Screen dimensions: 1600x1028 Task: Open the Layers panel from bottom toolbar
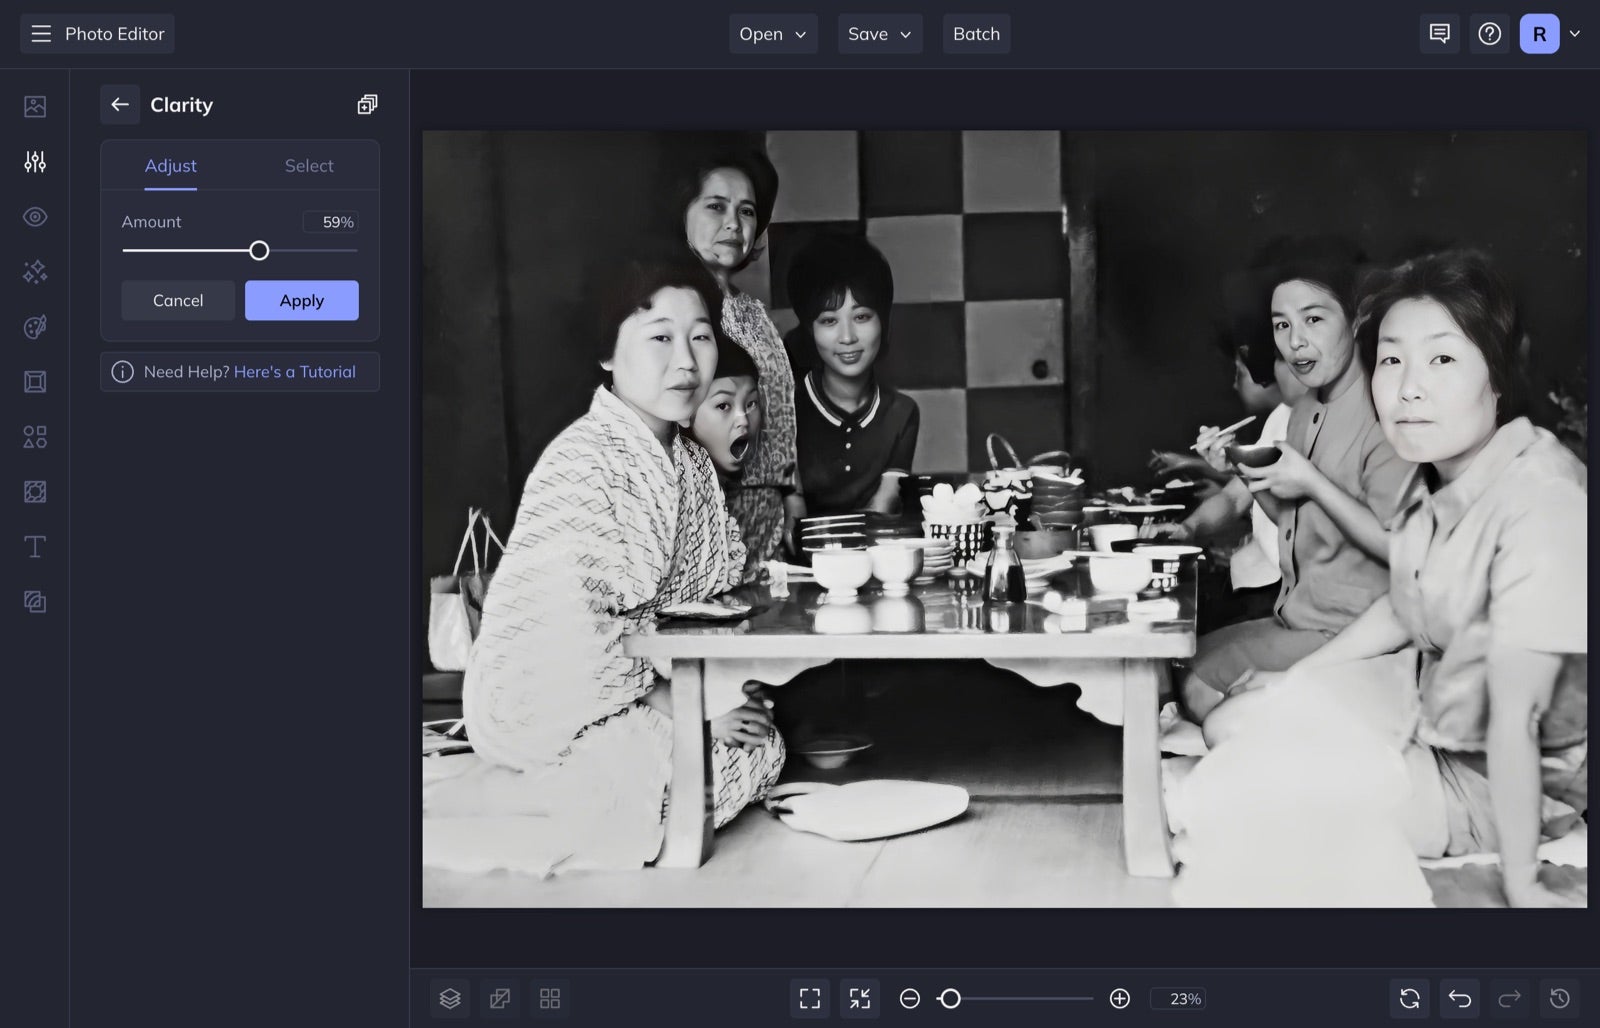click(450, 997)
